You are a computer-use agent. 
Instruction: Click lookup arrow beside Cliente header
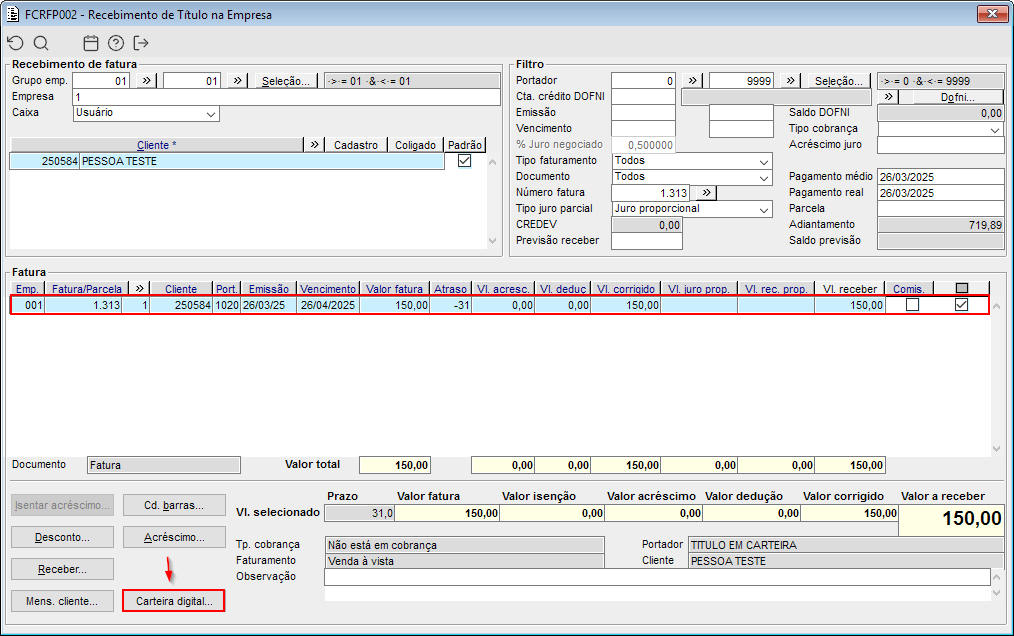point(314,145)
